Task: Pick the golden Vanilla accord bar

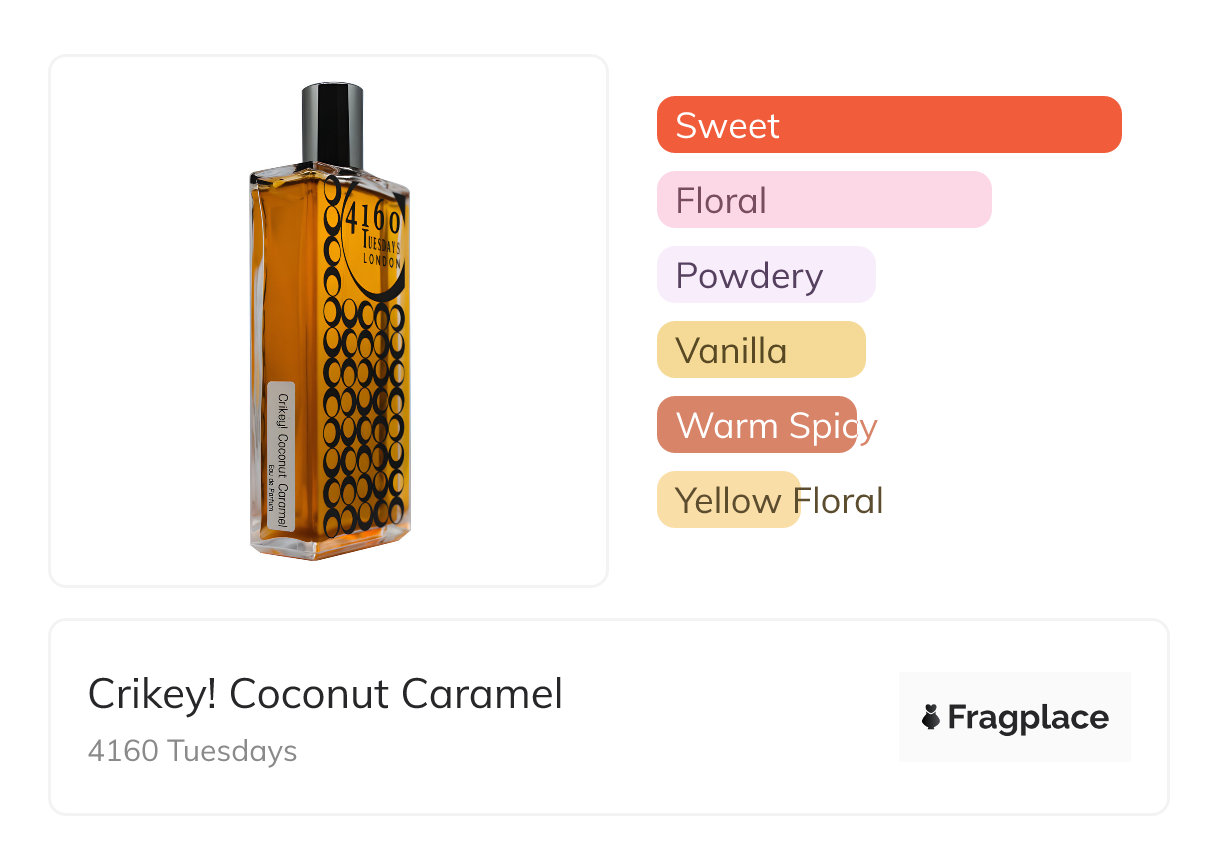Action: click(761, 350)
